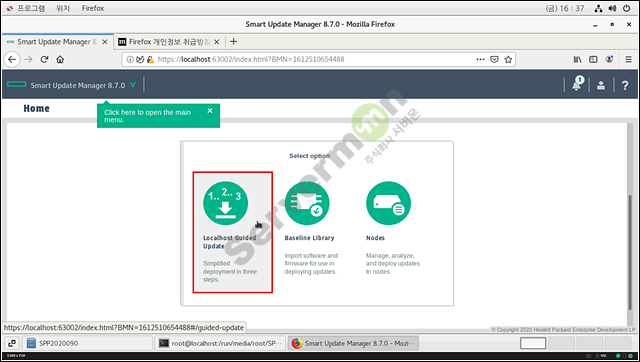This screenshot has width=640, height=362.
Task: Open the network status icon
Action: point(598,8)
